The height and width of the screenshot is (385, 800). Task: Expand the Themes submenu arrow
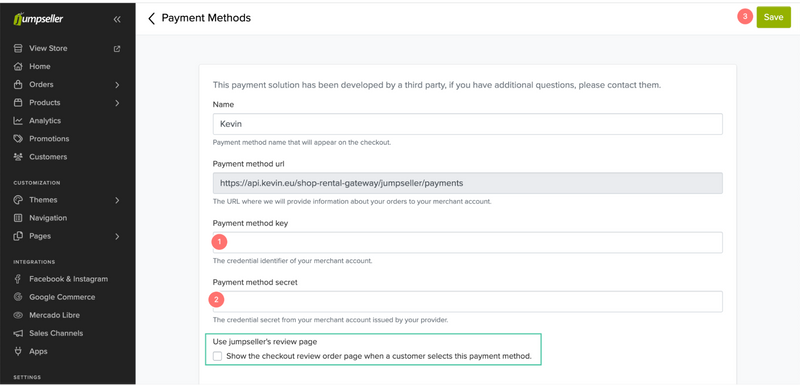pyautogui.click(x=117, y=200)
